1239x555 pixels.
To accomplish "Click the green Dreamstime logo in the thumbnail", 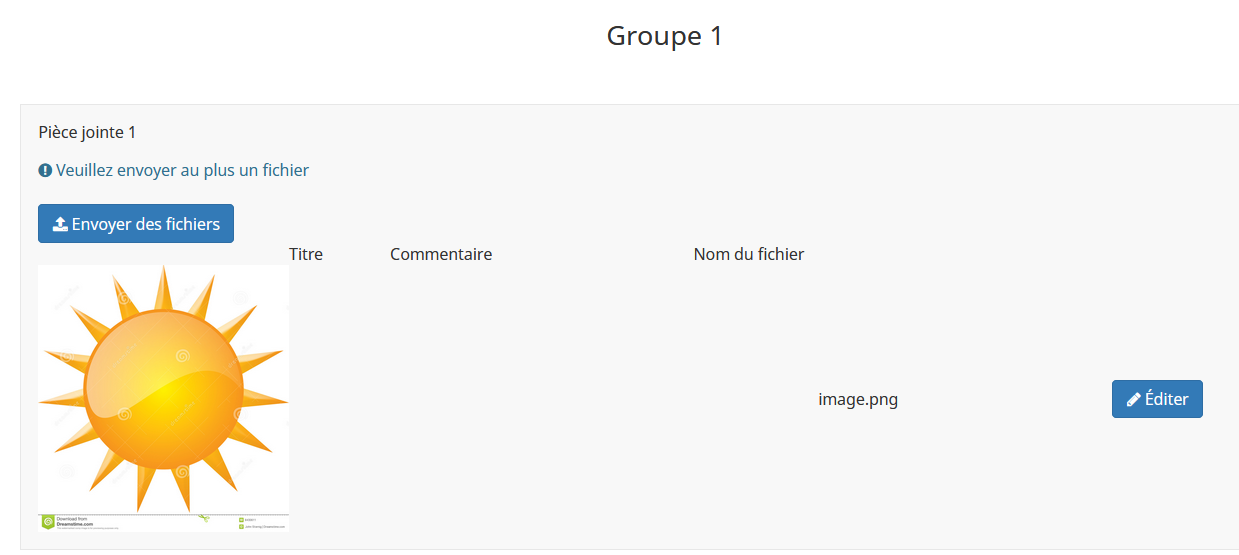I will [x=47, y=522].
